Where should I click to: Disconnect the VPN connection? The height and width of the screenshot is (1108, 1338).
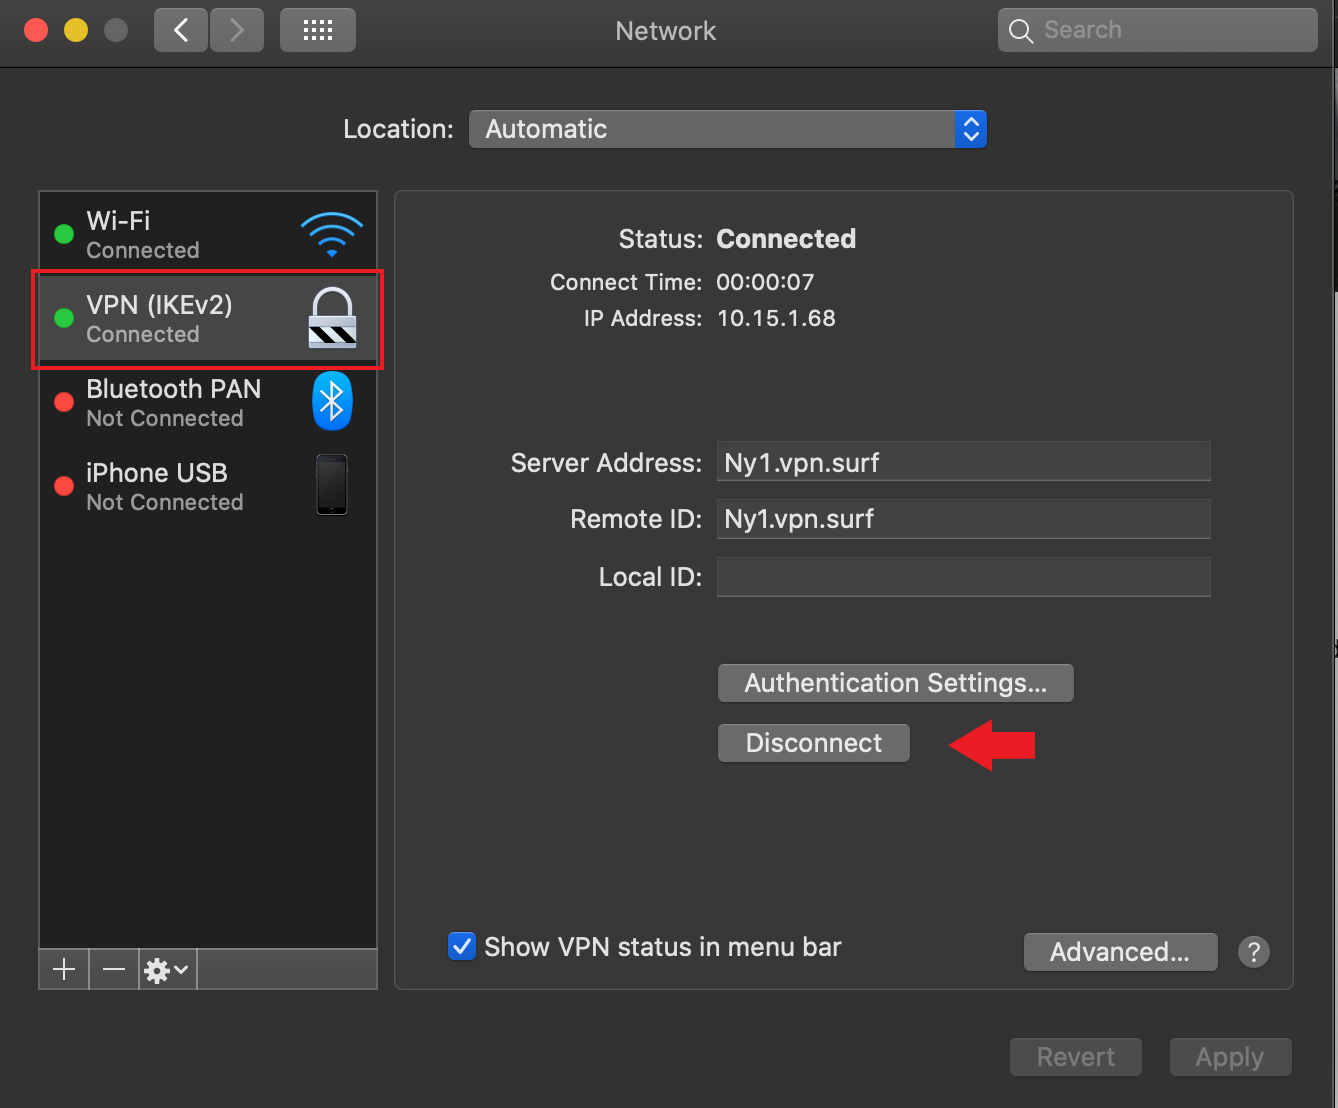tap(813, 742)
